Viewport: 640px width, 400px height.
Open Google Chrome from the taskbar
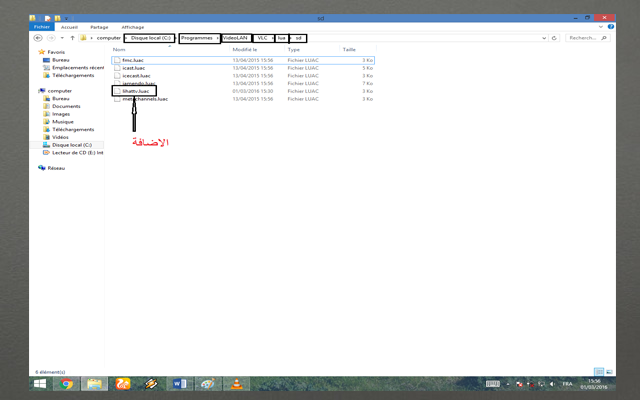(66, 383)
